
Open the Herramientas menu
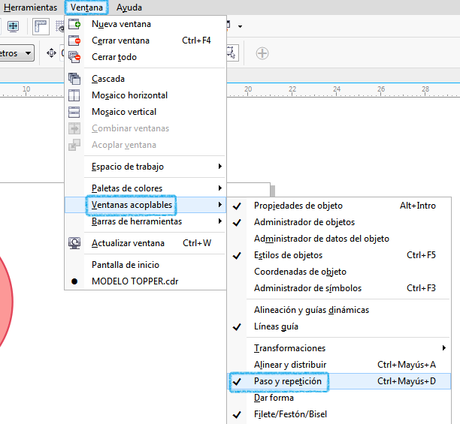(30, 7)
